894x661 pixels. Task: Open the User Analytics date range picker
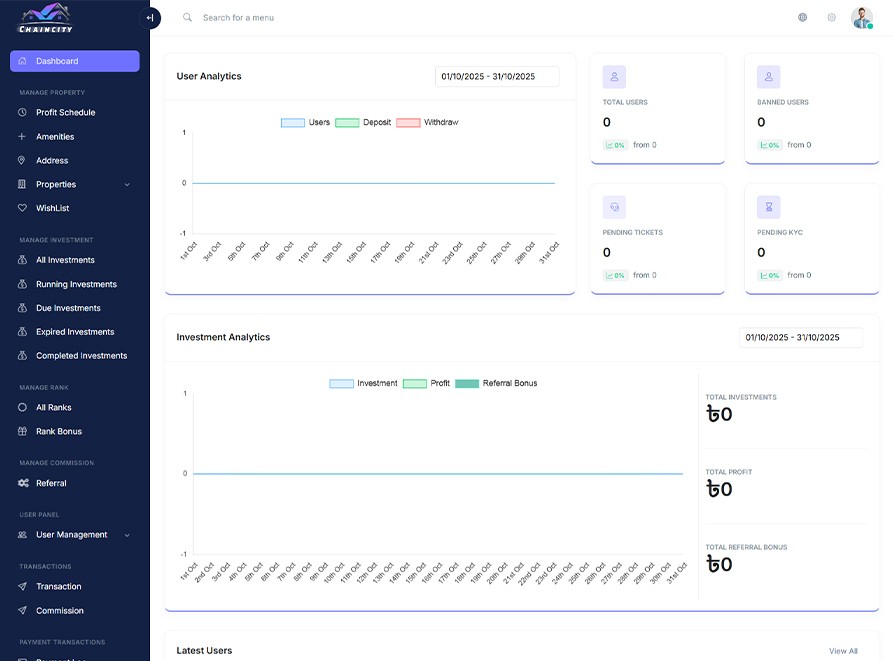pyautogui.click(x=497, y=76)
